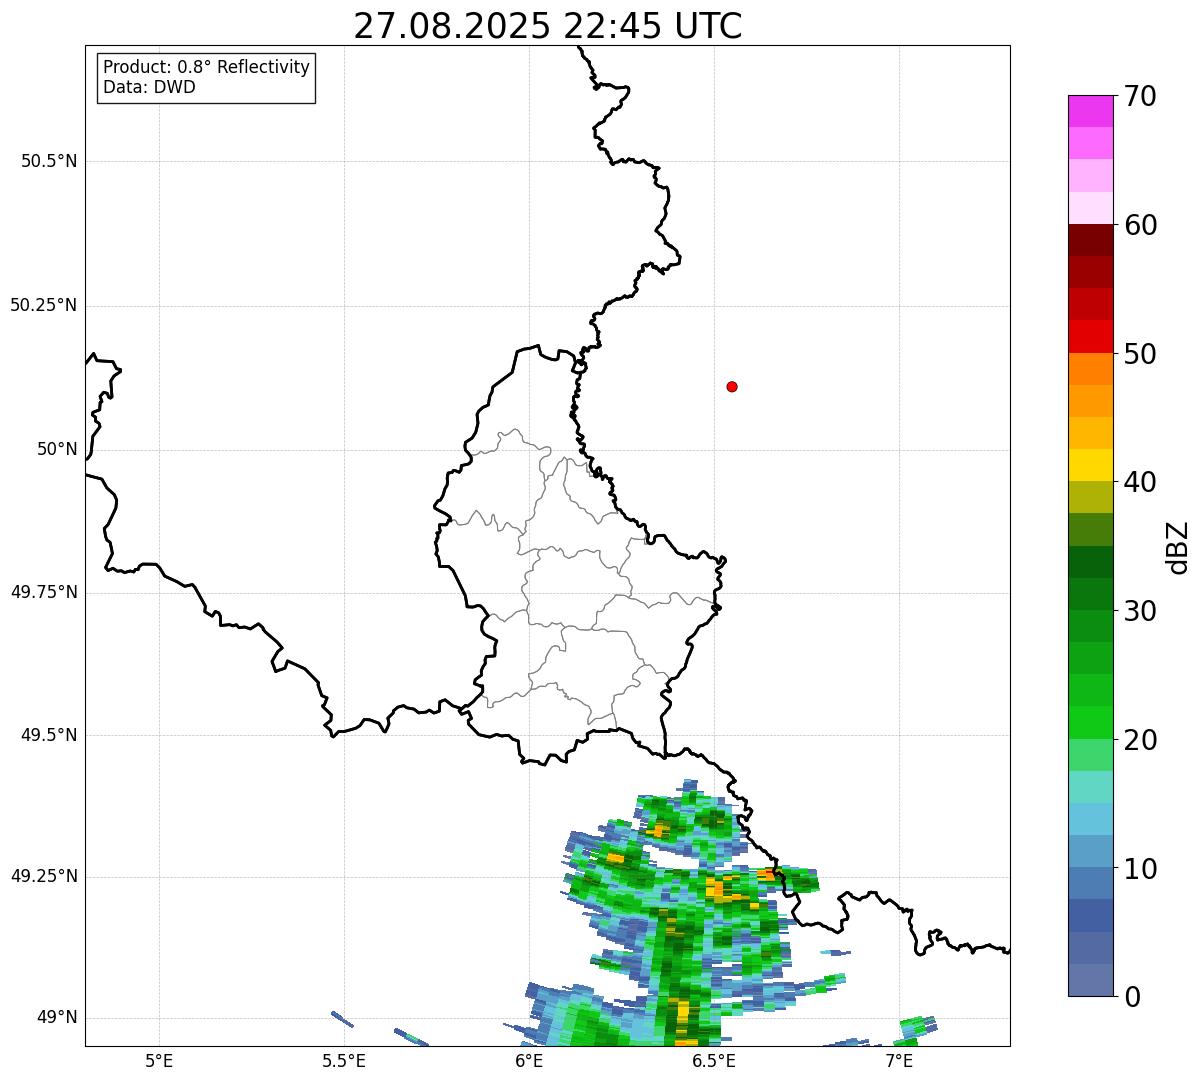Pick the olive colorbar segment below 40
Image resolution: width=1202 pixels, height=1081 pixels.
pos(1091,497)
